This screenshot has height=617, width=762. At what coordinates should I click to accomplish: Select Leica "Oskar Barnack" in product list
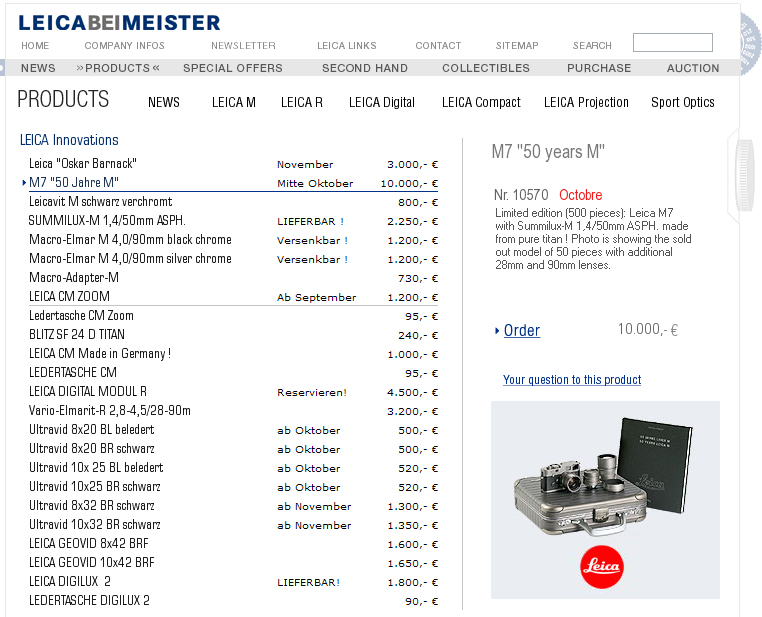click(83, 163)
